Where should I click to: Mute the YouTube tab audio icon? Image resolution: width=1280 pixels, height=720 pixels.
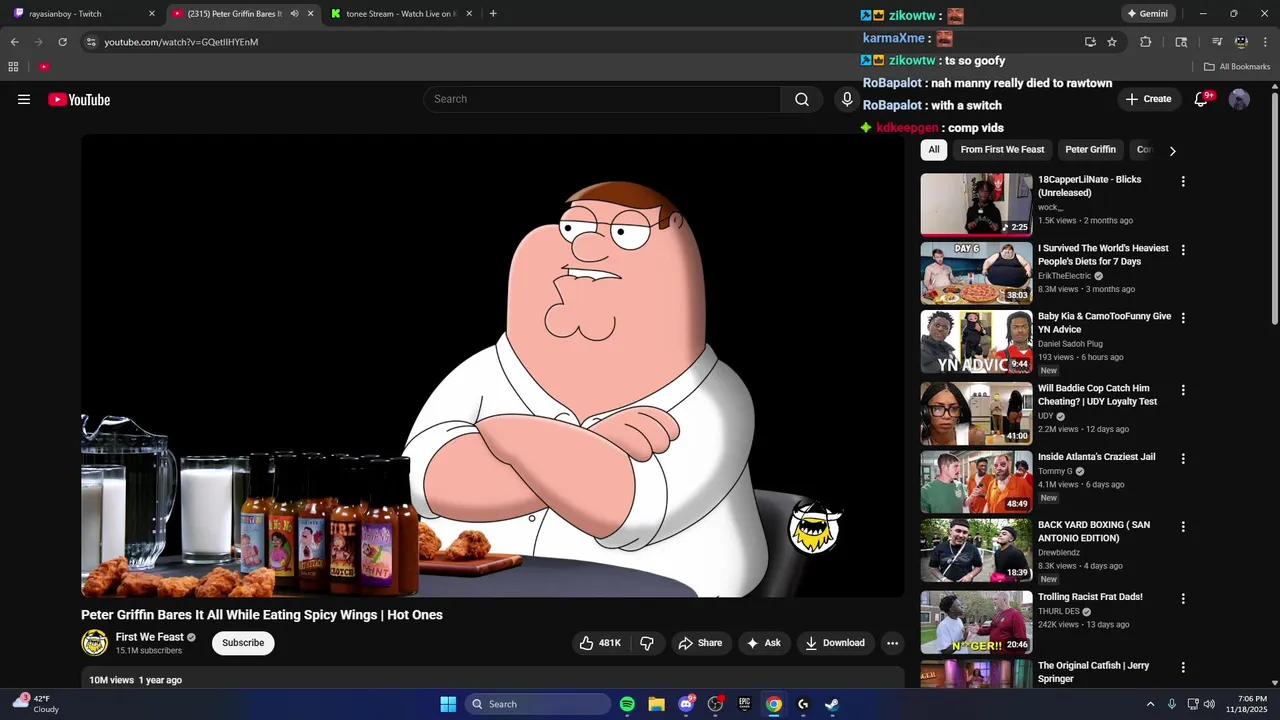click(x=294, y=14)
